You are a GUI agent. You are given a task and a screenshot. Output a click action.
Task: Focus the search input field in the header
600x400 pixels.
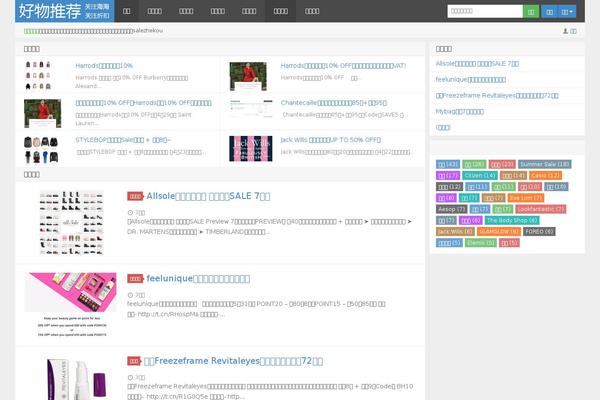(x=485, y=11)
